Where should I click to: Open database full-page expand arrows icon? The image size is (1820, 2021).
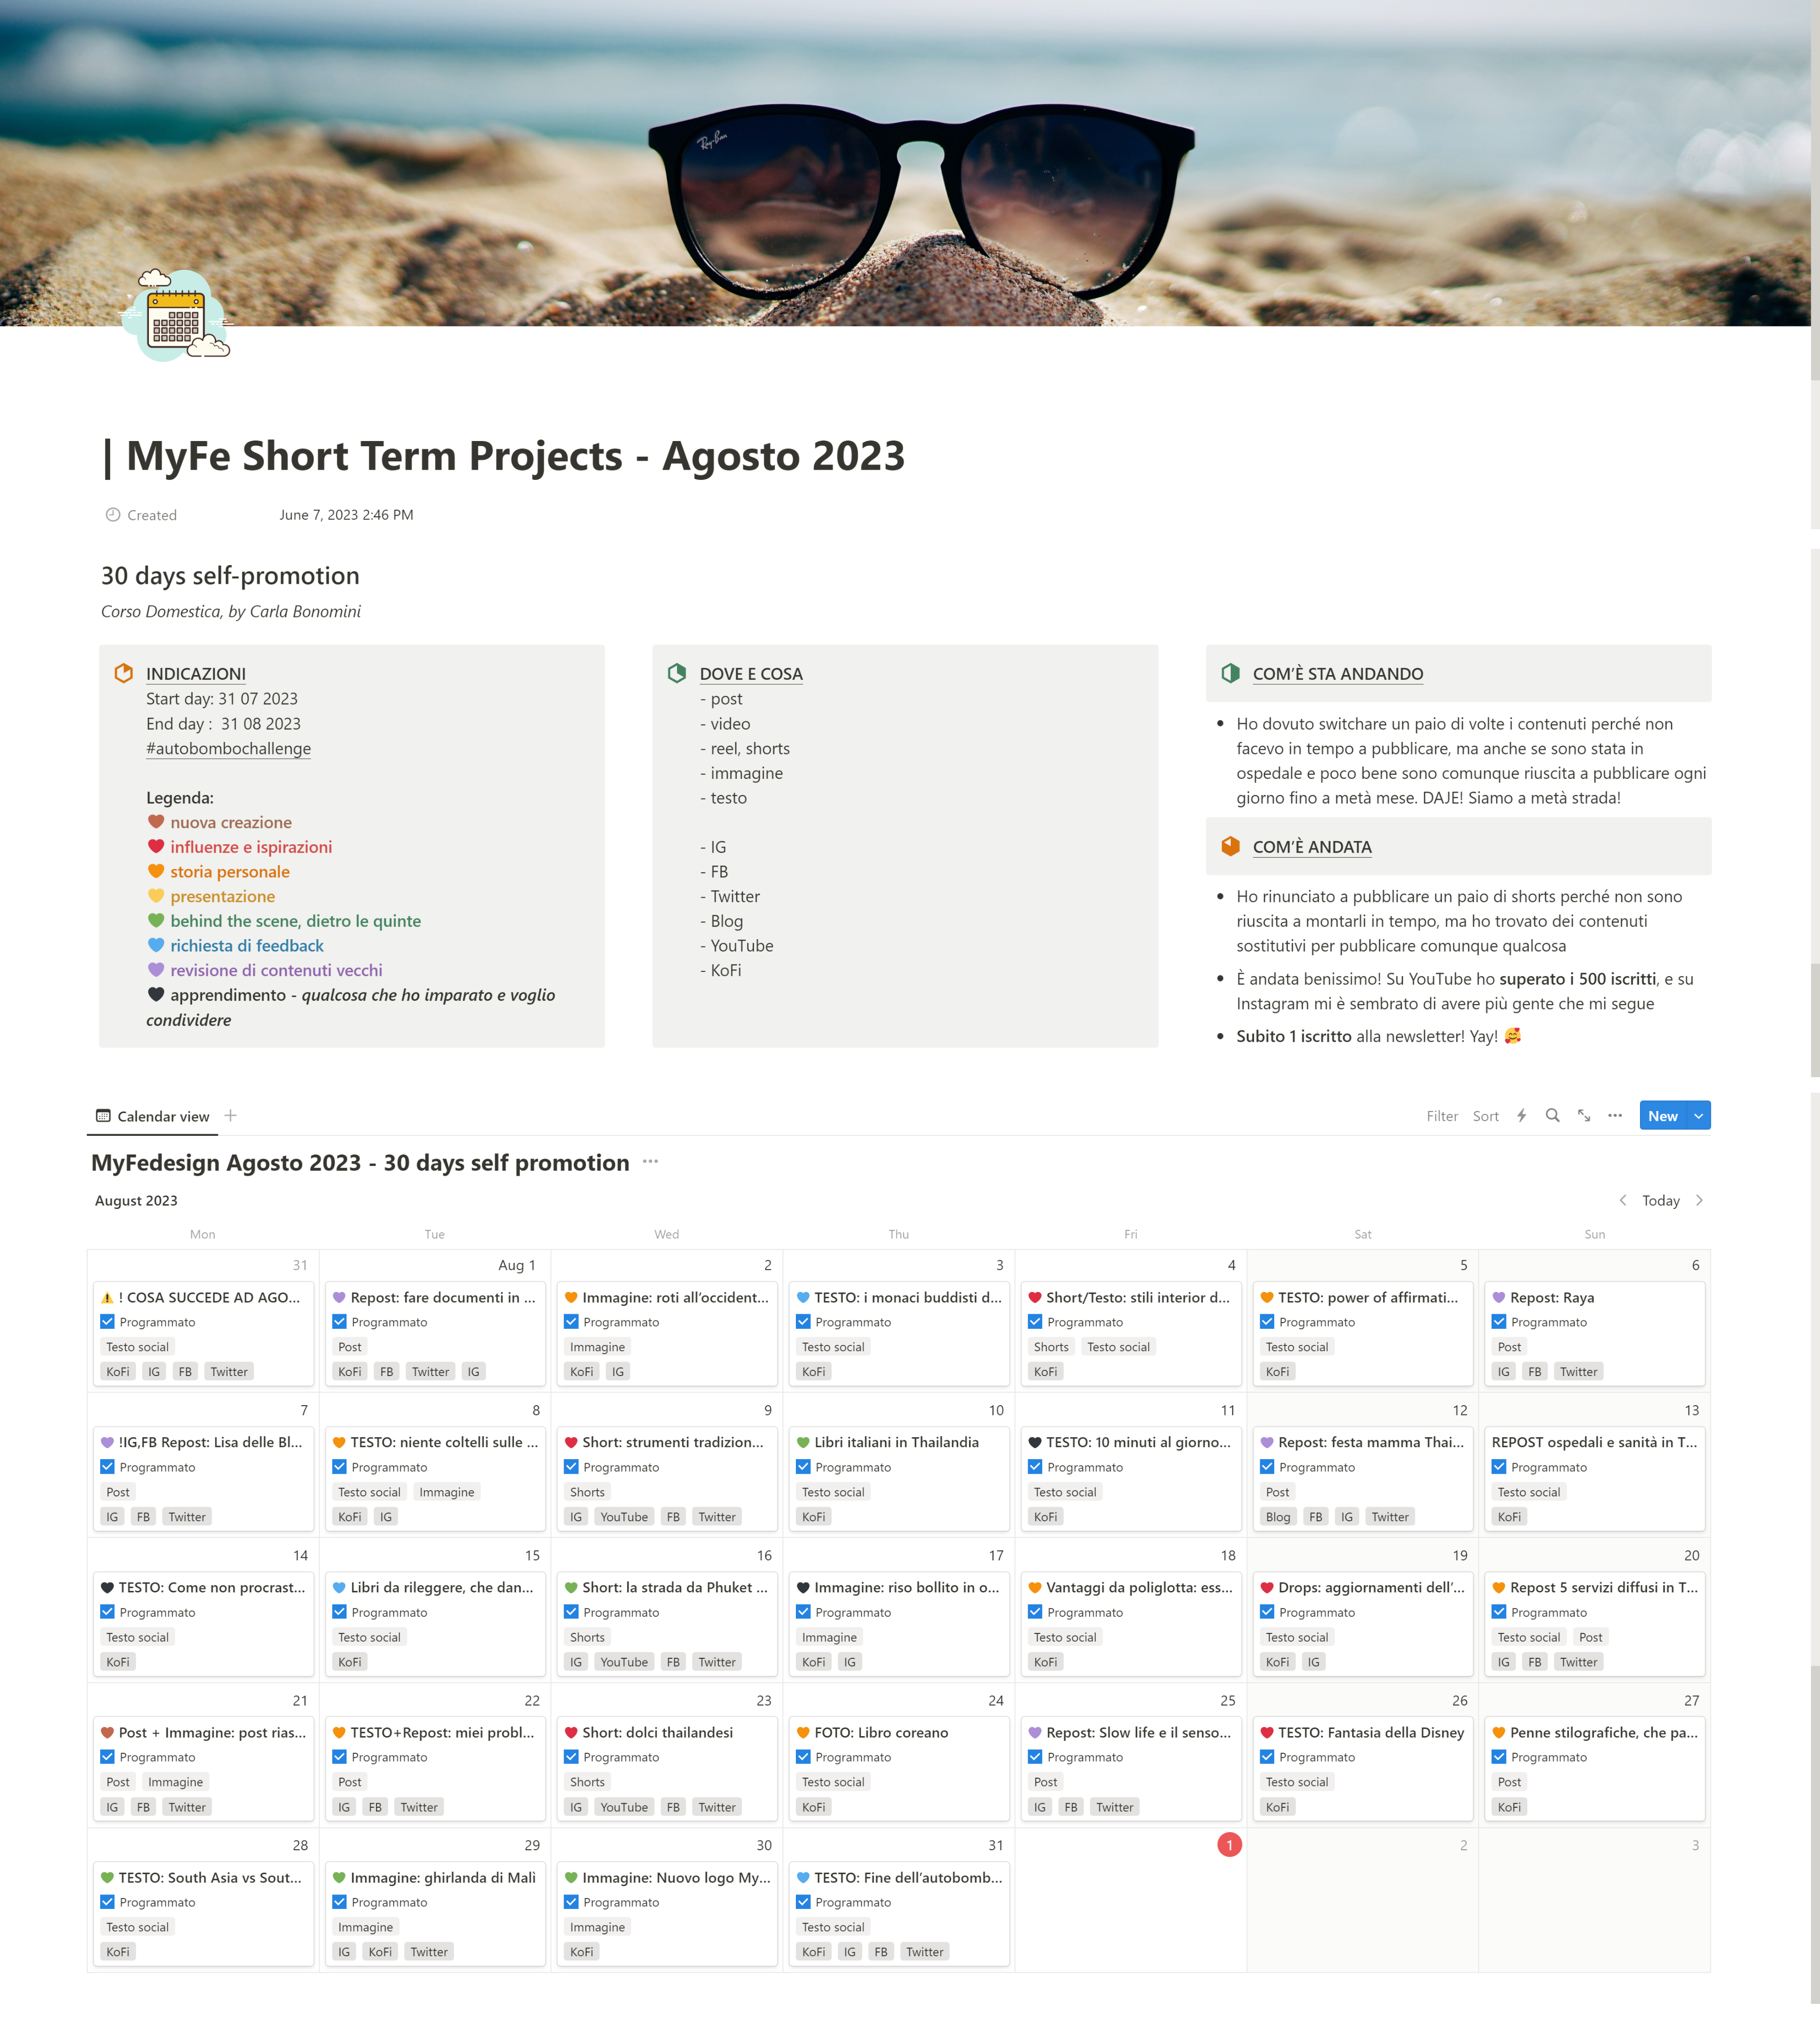[x=1584, y=1115]
